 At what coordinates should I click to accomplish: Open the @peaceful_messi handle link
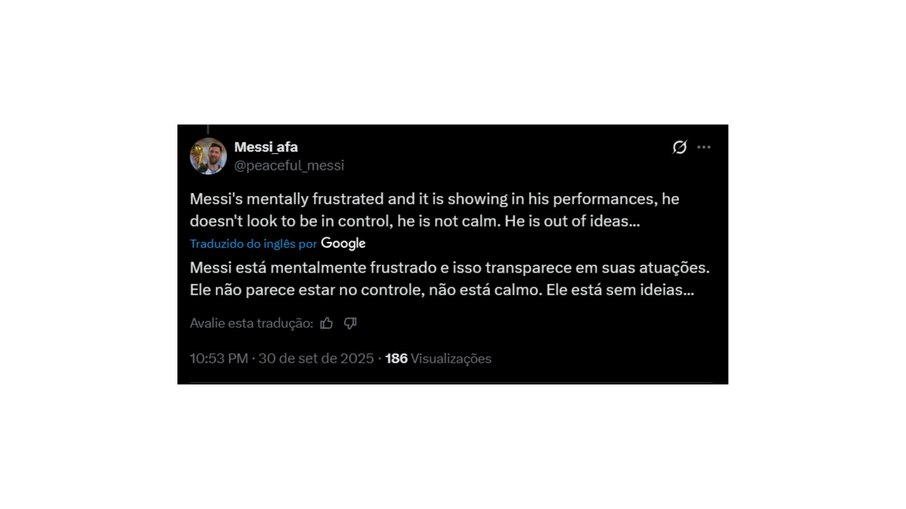click(289, 165)
